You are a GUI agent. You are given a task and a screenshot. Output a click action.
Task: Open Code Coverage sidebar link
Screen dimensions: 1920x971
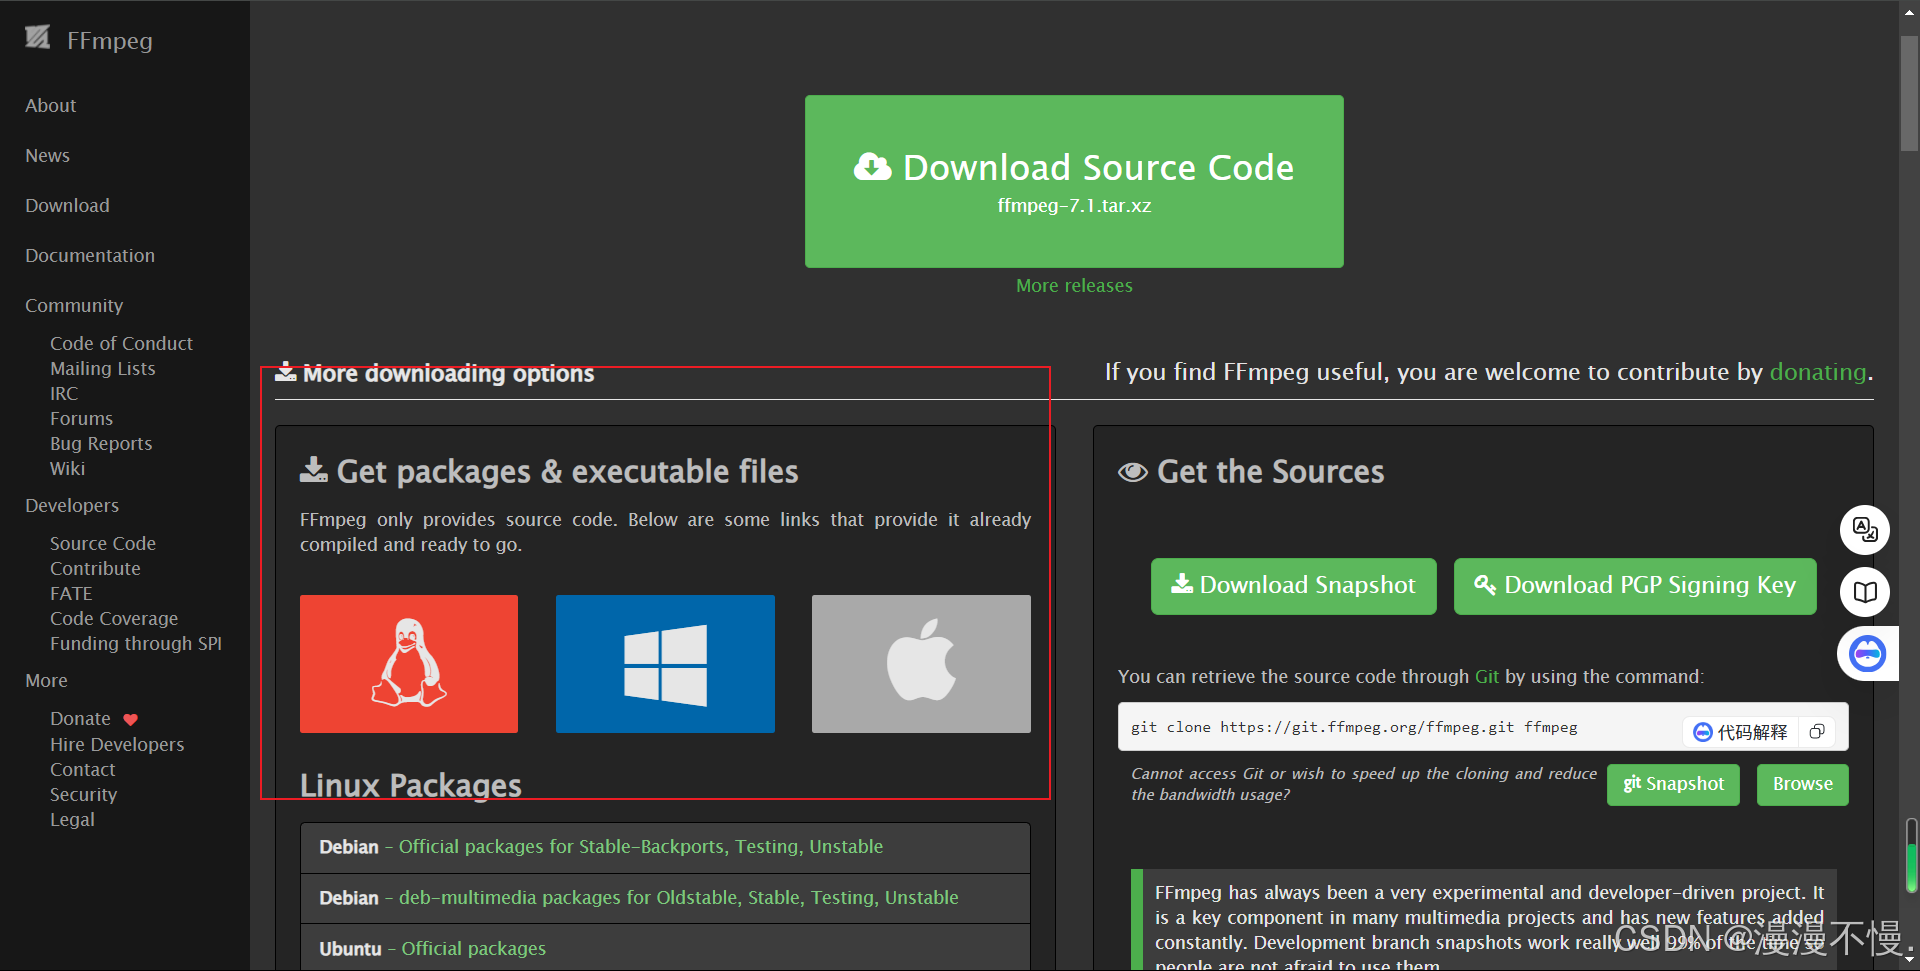(x=114, y=618)
